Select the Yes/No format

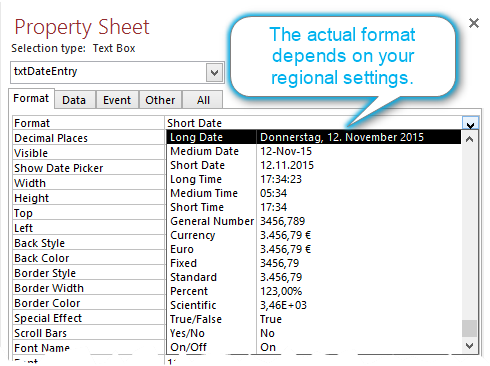(x=314, y=333)
